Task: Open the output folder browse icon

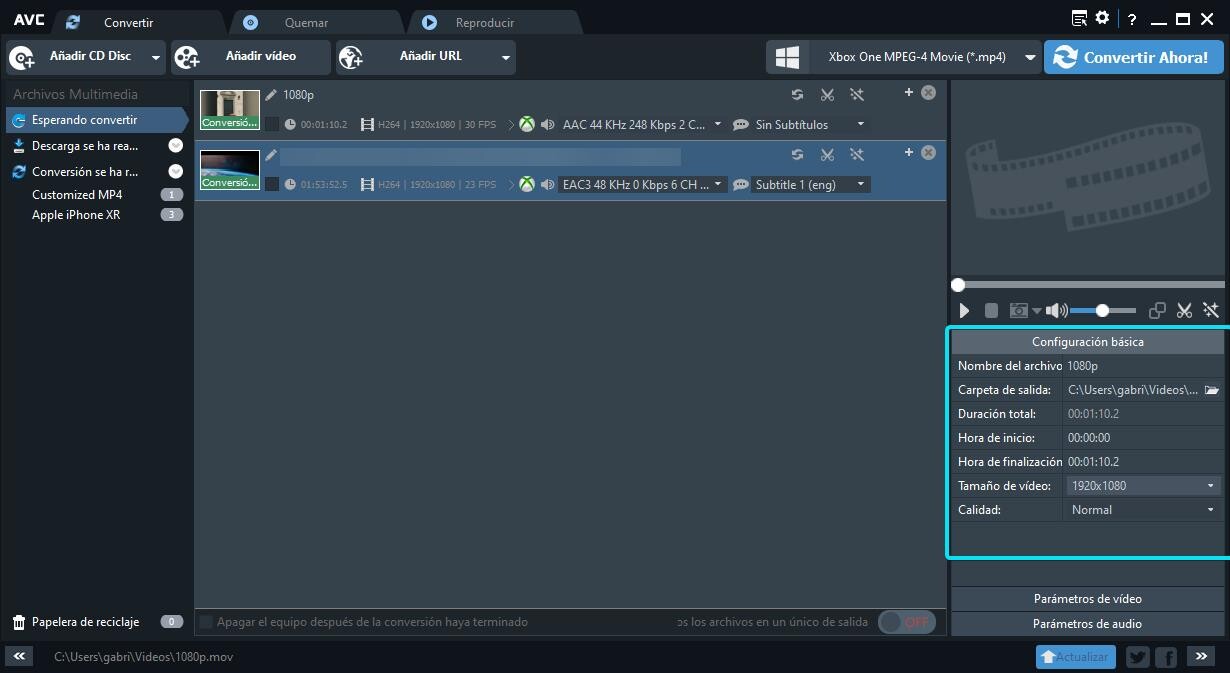Action: 1213,389
